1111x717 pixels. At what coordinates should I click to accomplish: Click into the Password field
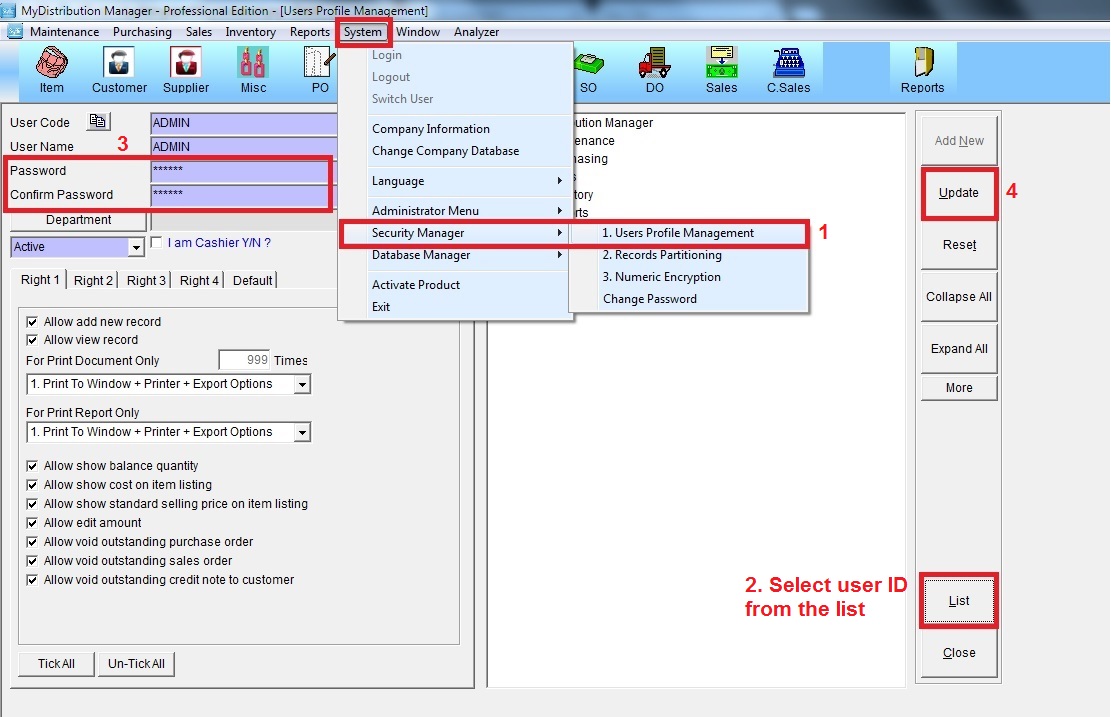coord(240,171)
